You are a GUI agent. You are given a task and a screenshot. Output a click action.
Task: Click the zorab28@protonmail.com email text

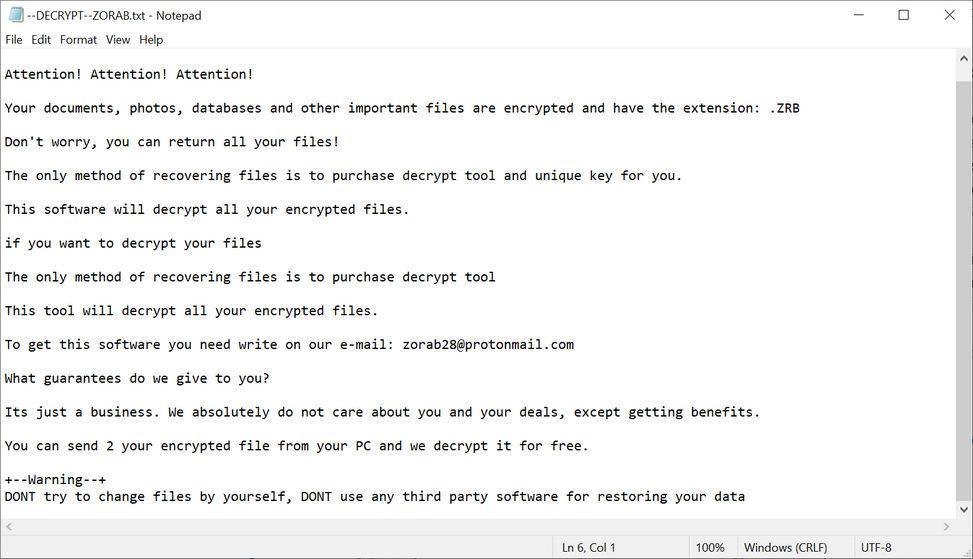pos(488,345)
